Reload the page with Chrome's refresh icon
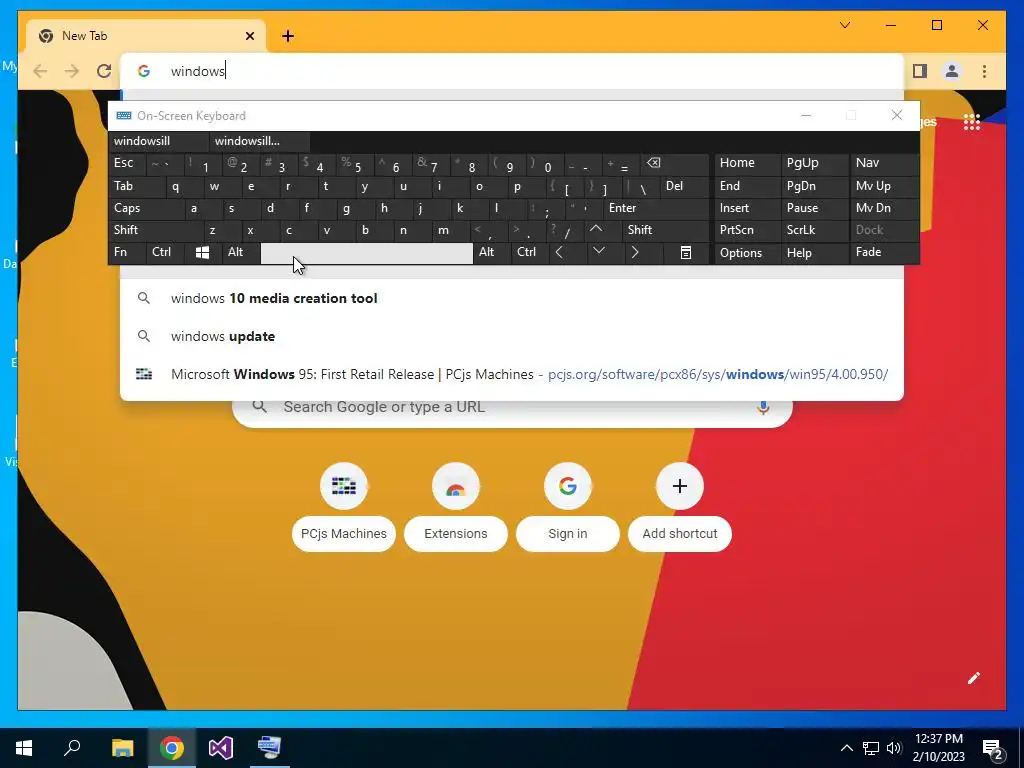Image resolution: width=1024 pixels, height=768 pixels. click(104, 71)
